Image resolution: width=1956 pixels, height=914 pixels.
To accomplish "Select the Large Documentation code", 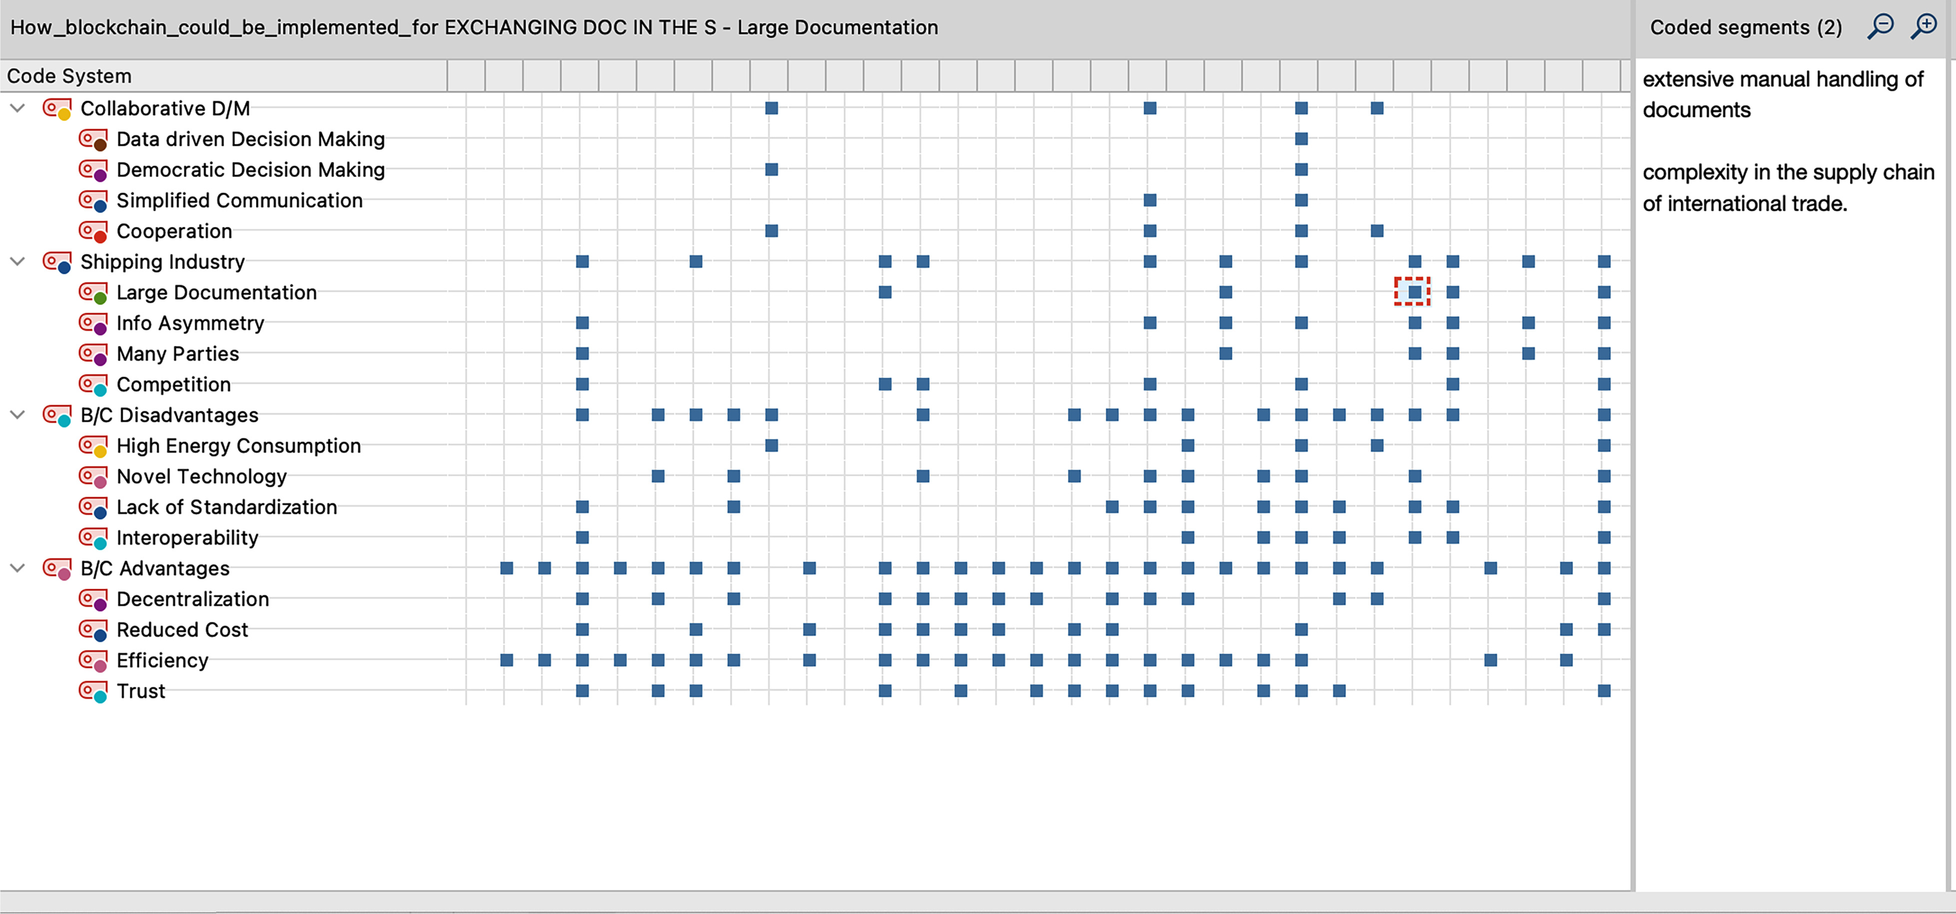I will pyautogui.click(x=216, y=292).
